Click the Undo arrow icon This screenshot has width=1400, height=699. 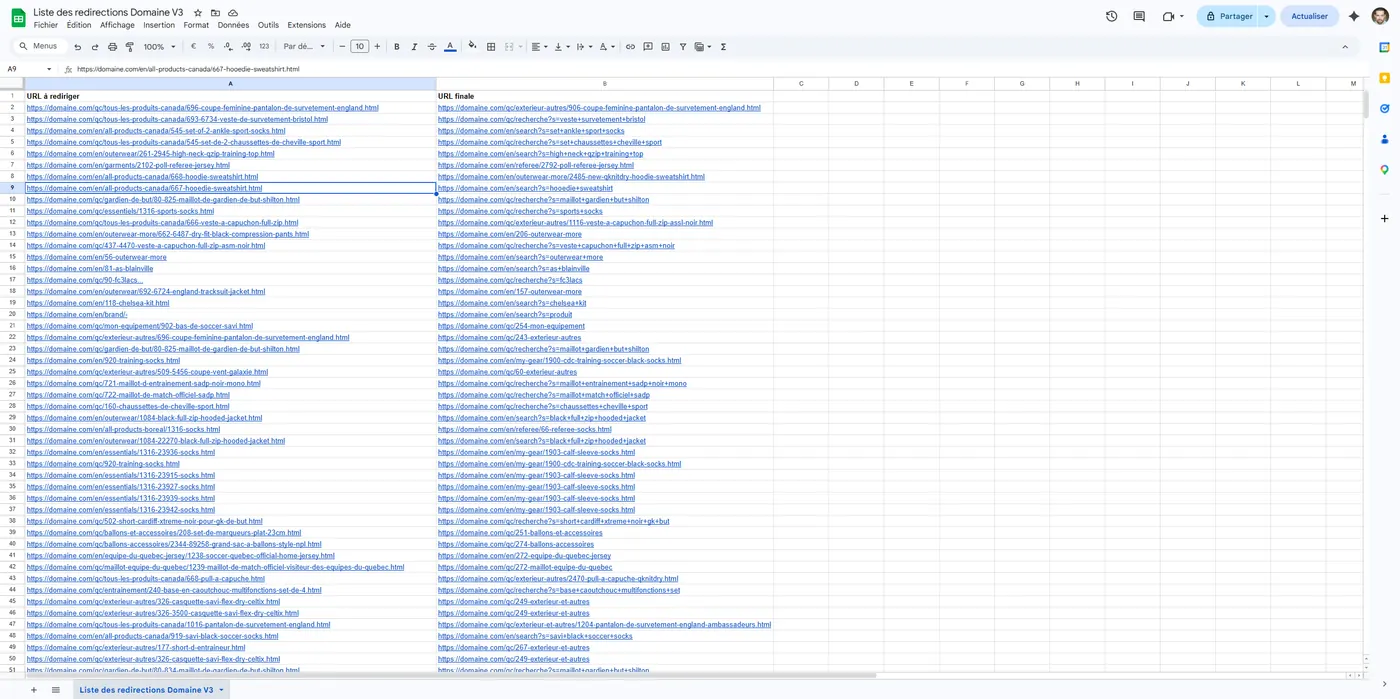78,47
